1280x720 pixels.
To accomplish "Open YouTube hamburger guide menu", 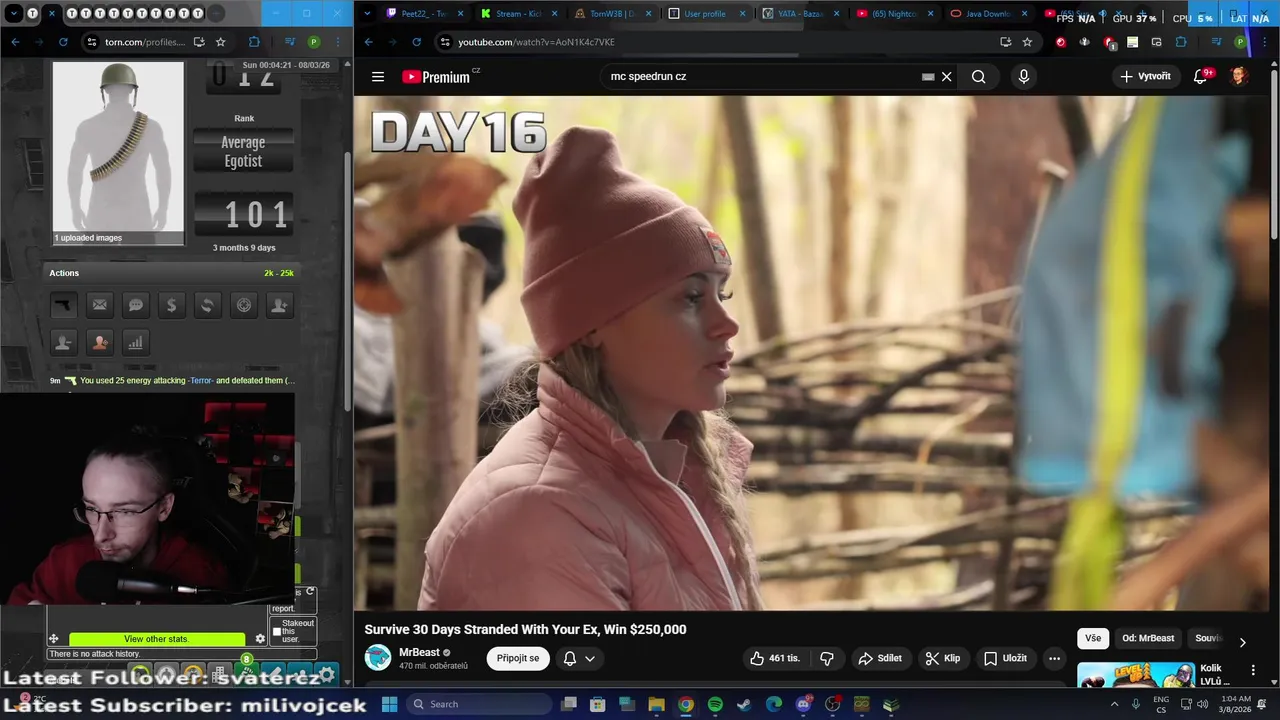I will click(378, 77).
